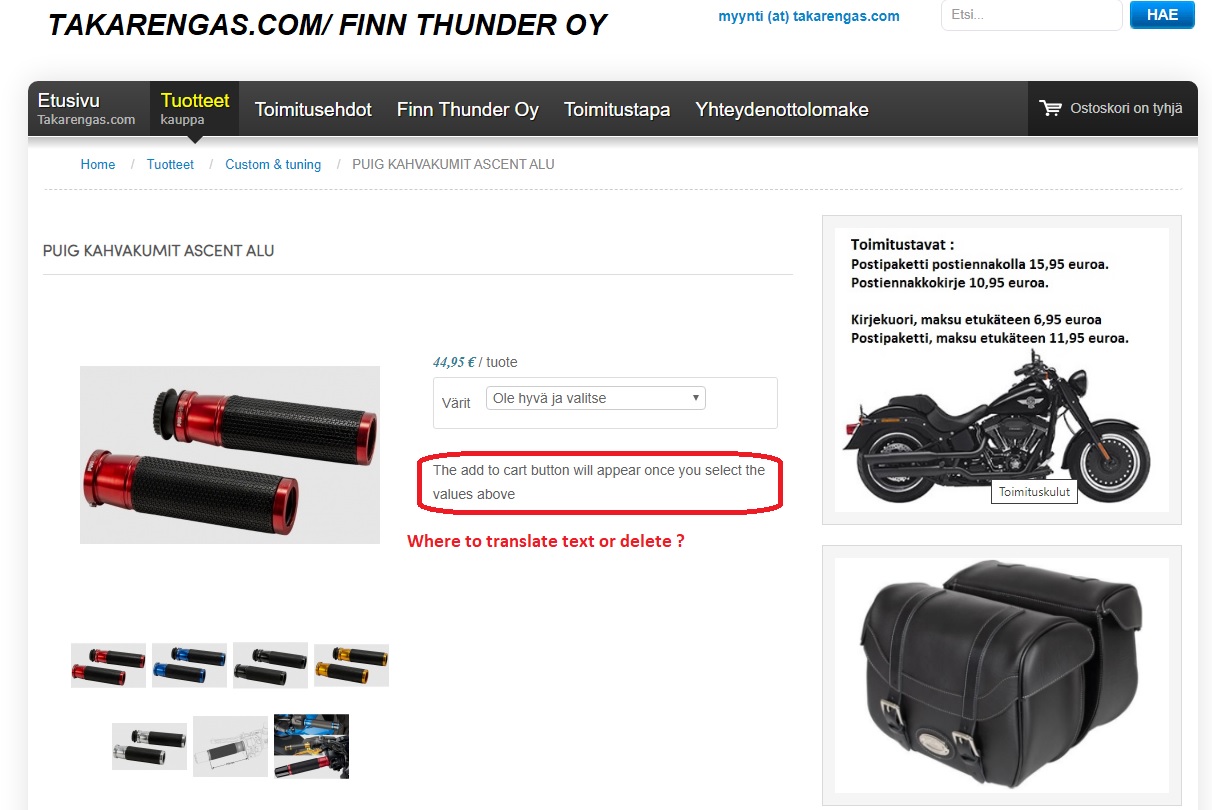1212x810 pixels.
Task: Select the silver grips thumbnail
Action: click(150, 746)
